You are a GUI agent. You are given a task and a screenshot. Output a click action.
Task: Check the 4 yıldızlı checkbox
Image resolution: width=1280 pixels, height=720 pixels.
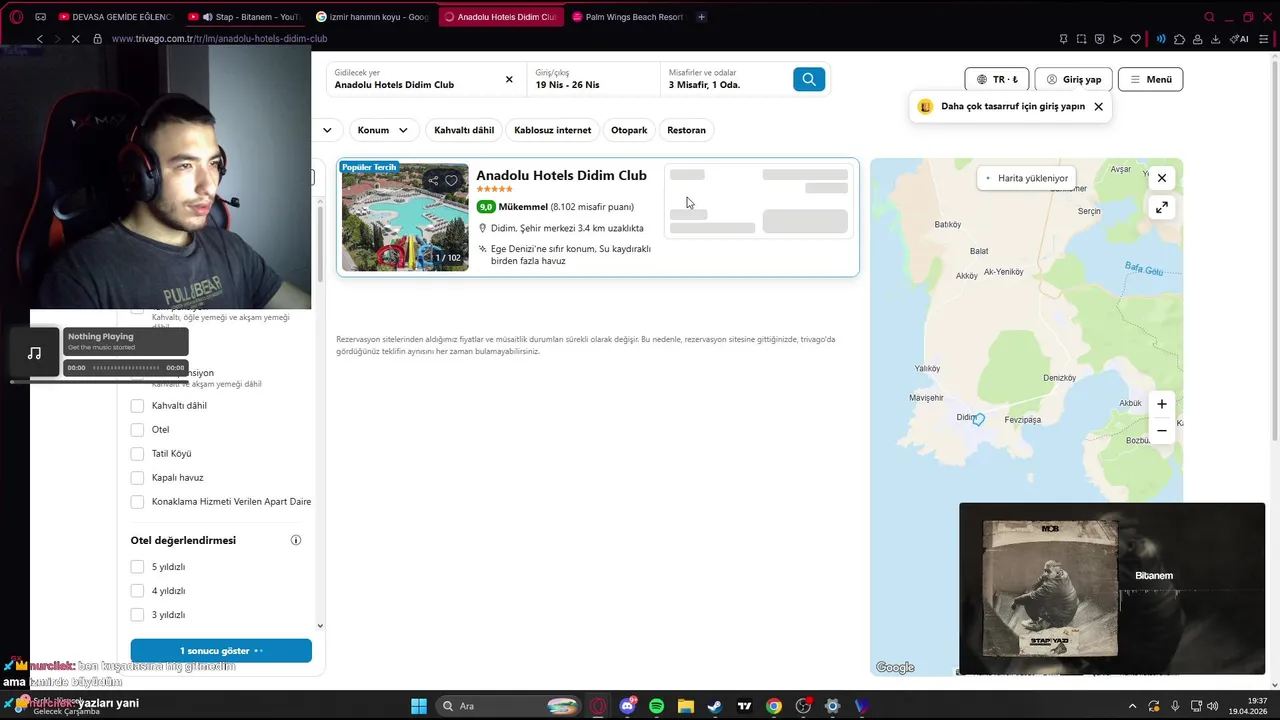[137, 591]
